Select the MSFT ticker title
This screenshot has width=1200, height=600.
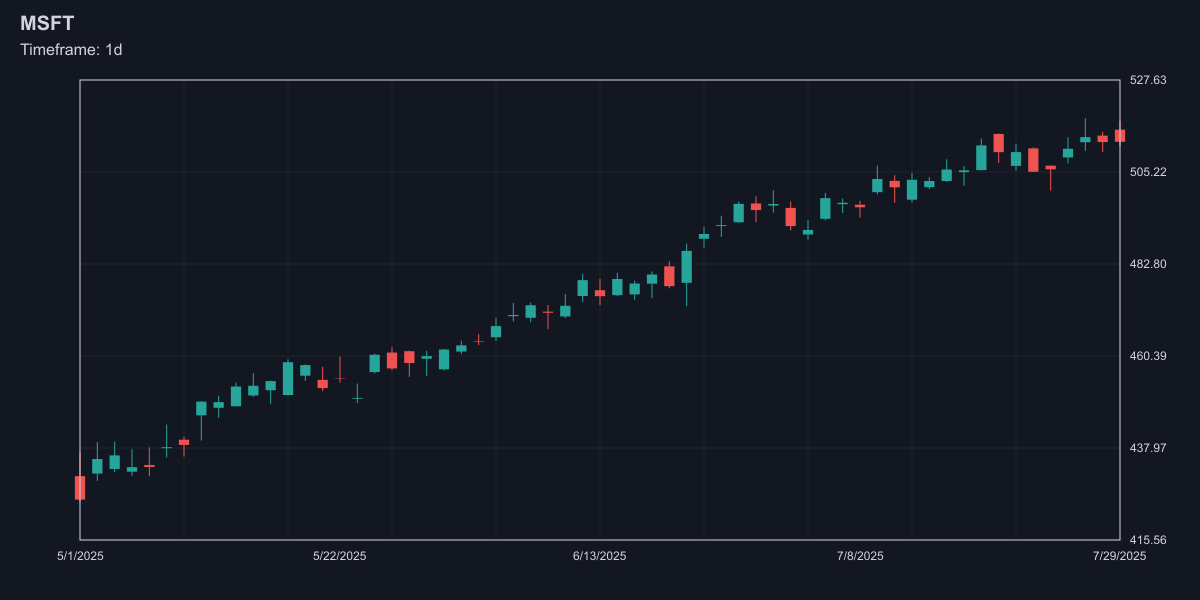click(47, 24)
